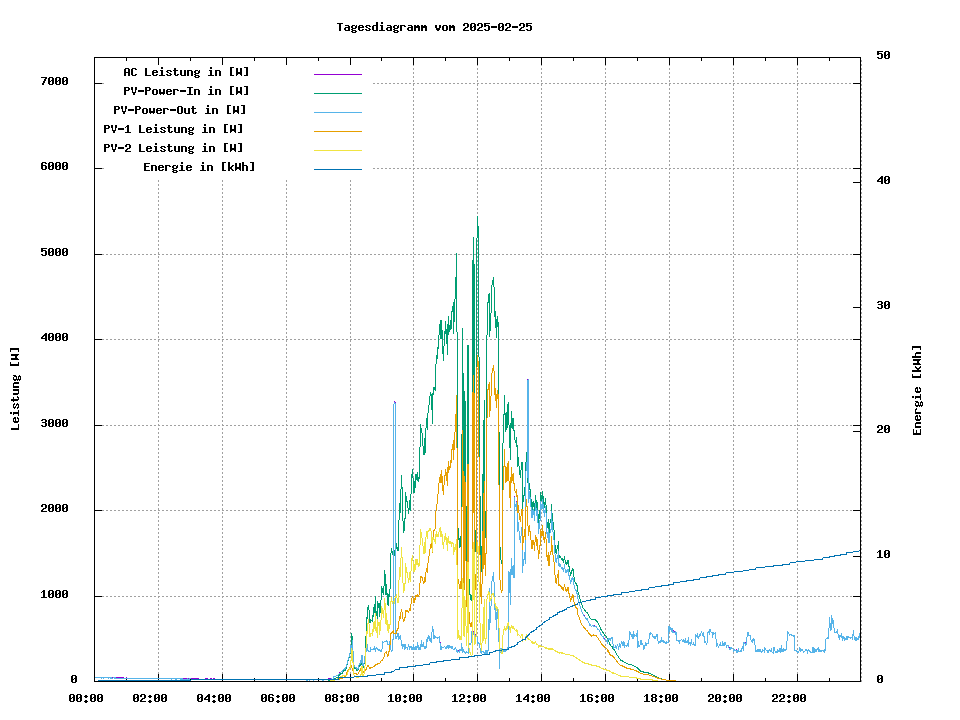Click the purple AC Leistung legend line
The width and height of the screenshot is (960, 720).
click(337, 74)
